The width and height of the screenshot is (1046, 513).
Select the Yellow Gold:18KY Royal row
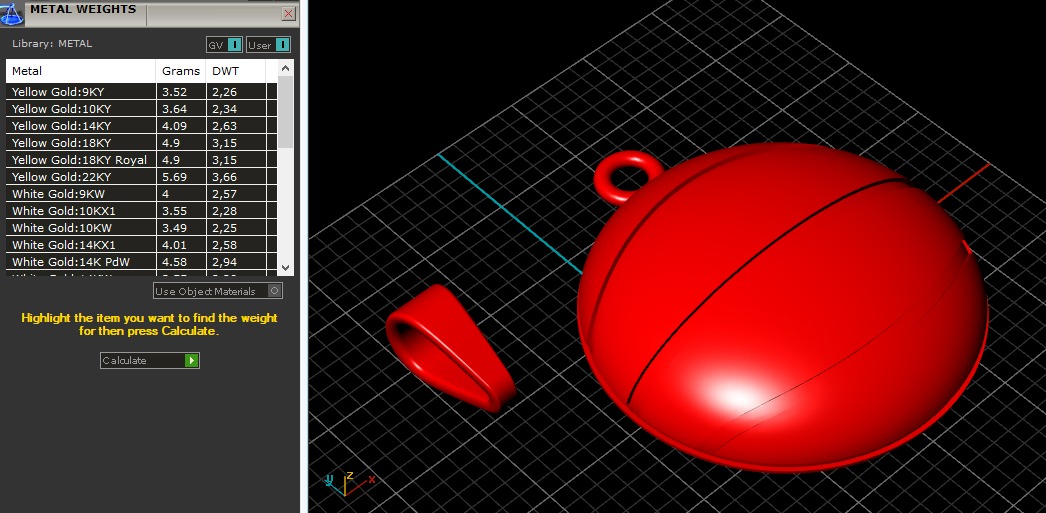(141, 160)
